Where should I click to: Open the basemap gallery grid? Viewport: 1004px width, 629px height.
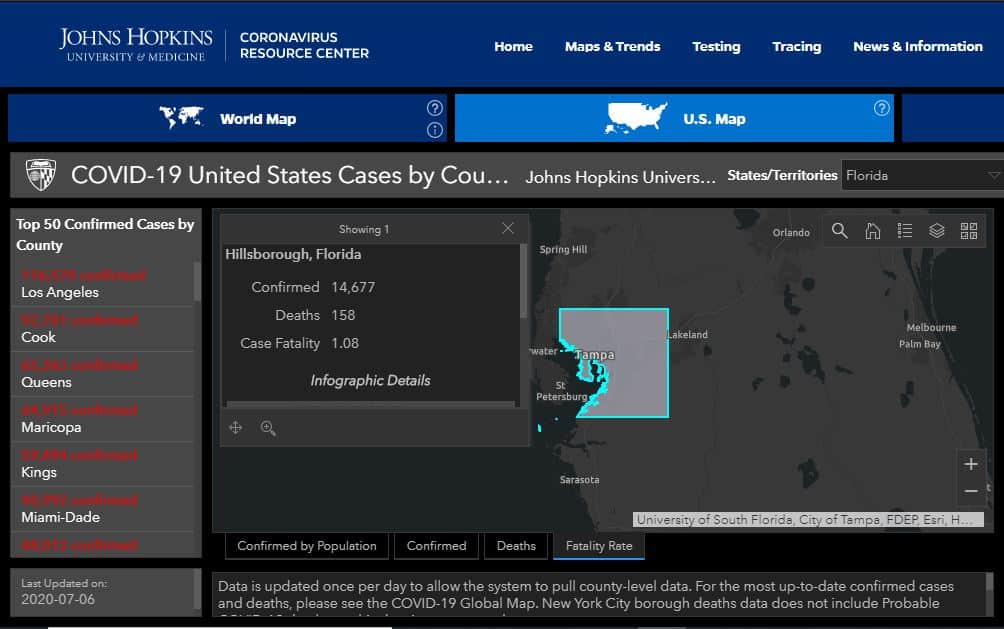click(x=969, y=231)
